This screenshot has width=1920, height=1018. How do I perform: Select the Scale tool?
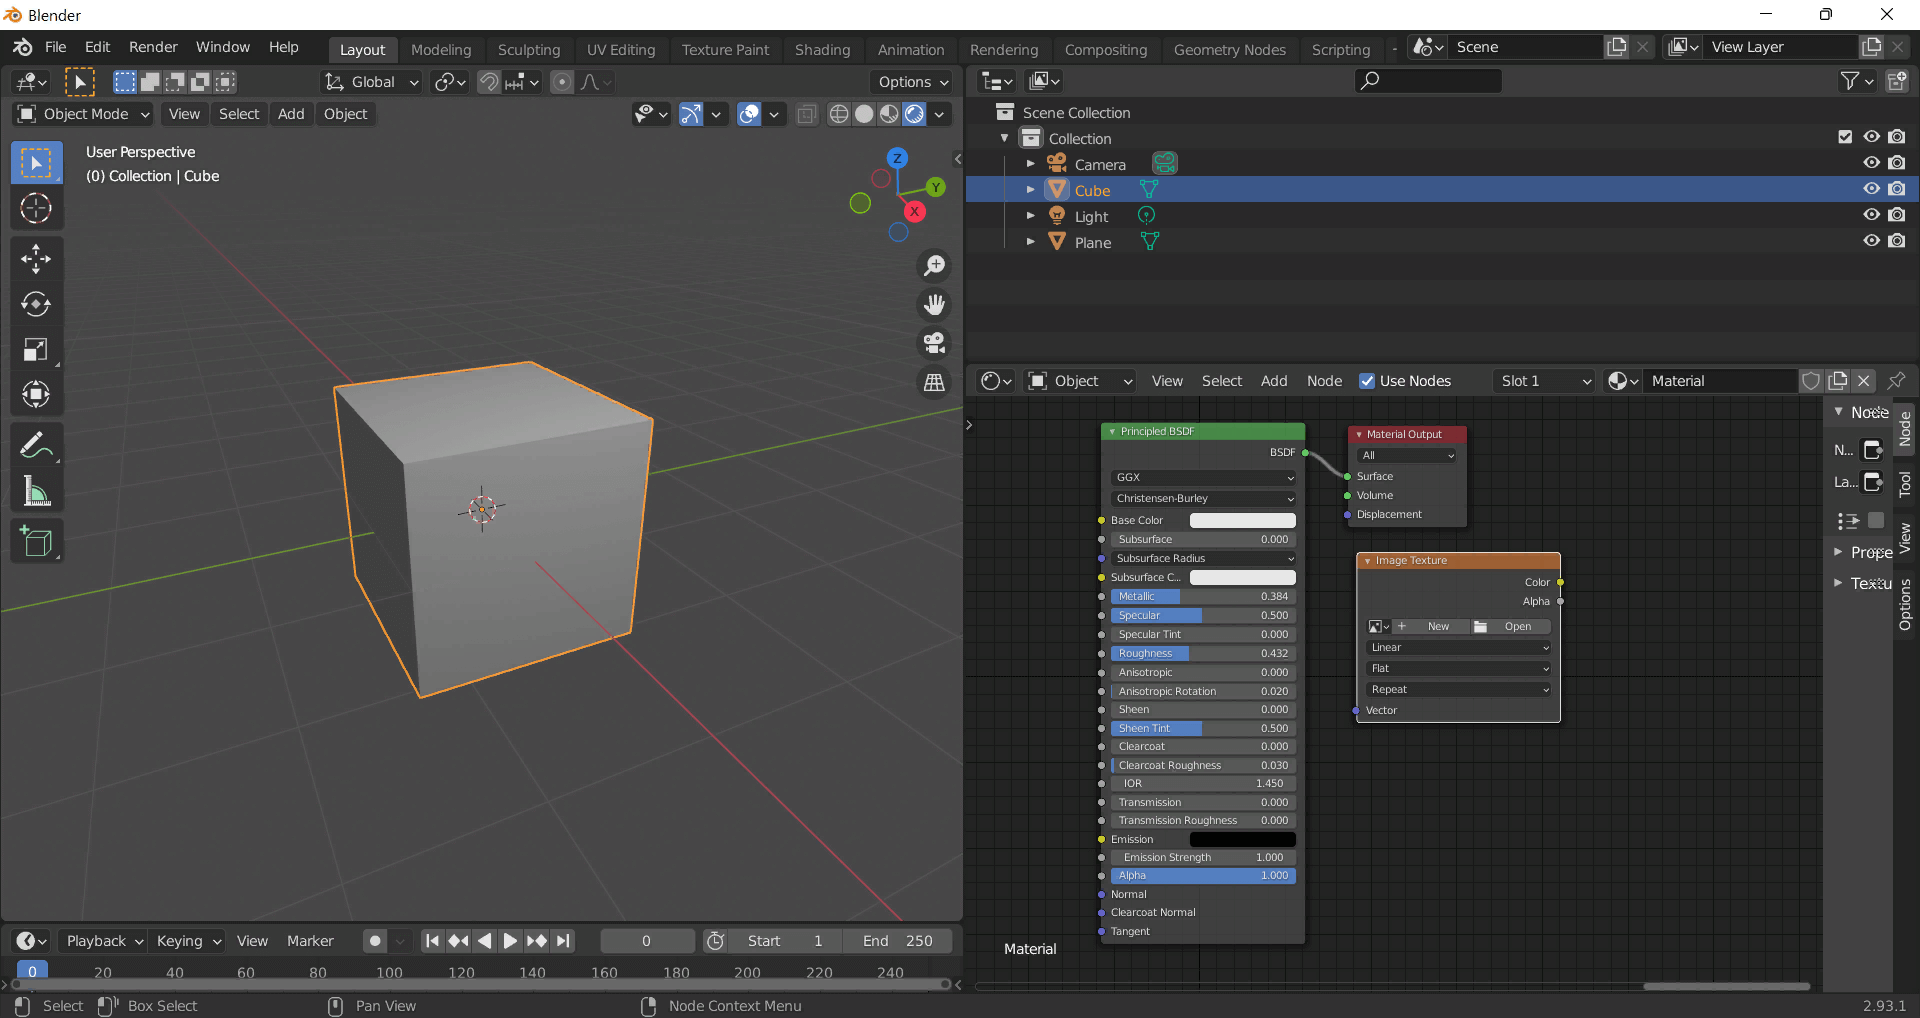click(36, 349)
